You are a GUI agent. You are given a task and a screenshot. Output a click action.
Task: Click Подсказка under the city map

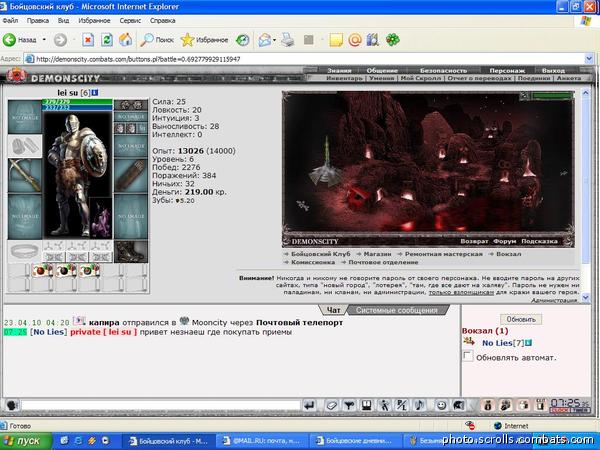[539, 241]
